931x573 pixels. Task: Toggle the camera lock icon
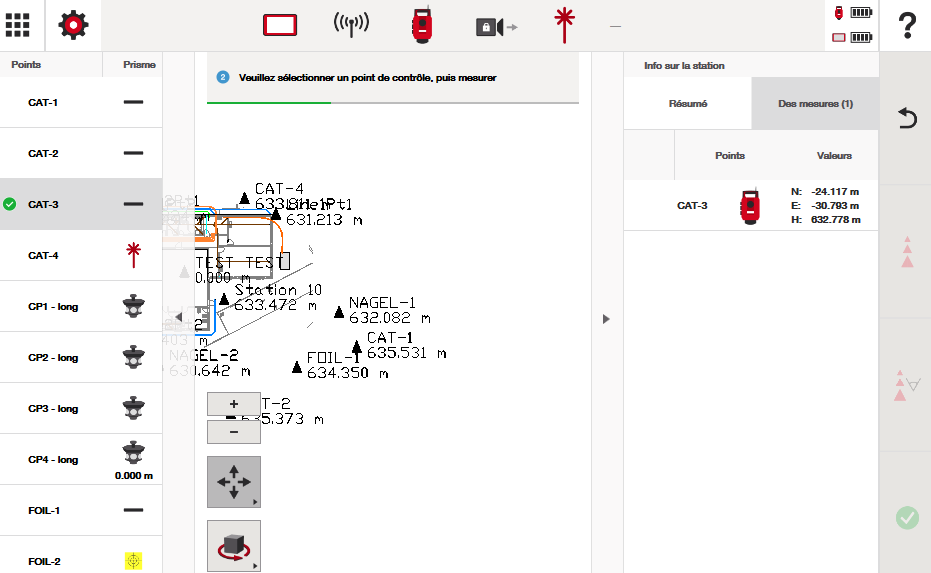tap(494, 26)
